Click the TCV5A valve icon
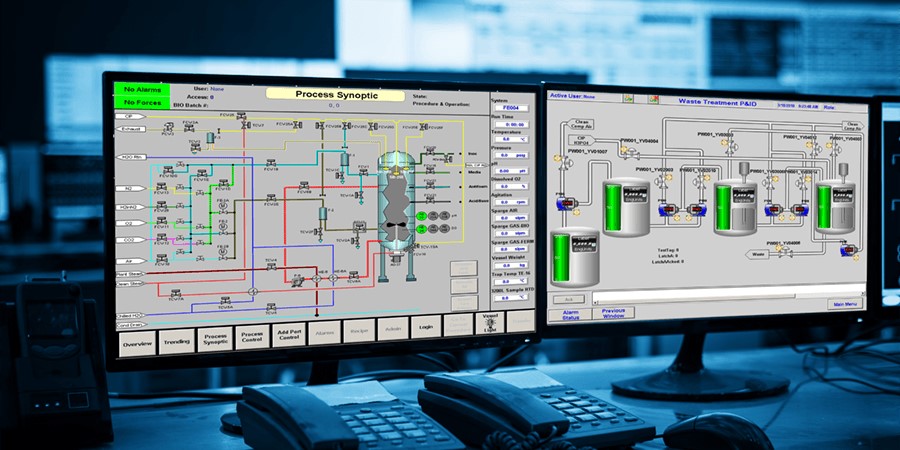 pos(225,300)
